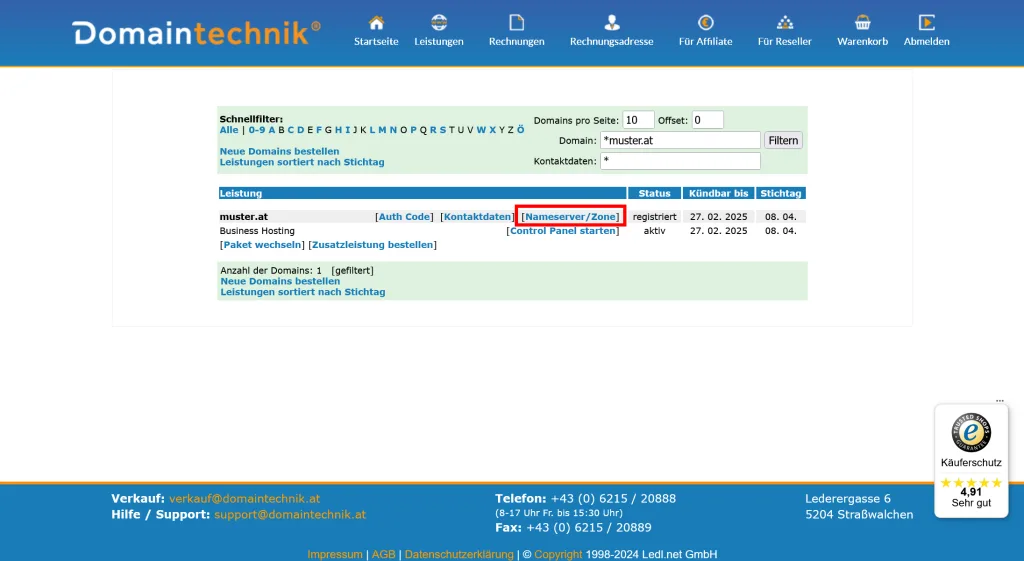This screenshot has width=1024, height=561.
Task: Focus the Domains pro Seite field
Action: (638, 120)
